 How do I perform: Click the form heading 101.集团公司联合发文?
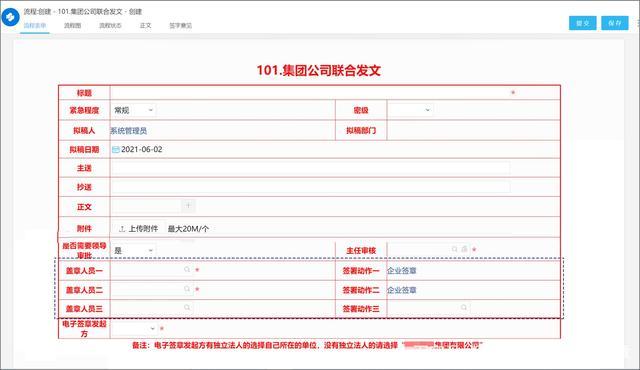pyautogui.click(x=318, y=70)
